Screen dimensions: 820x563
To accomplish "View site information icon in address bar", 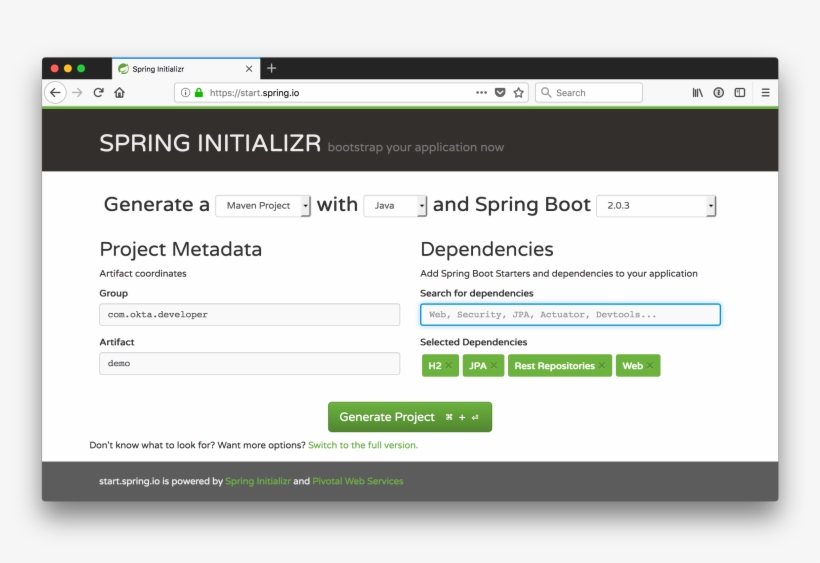I will pyautogui.click(x=185, y=93).
